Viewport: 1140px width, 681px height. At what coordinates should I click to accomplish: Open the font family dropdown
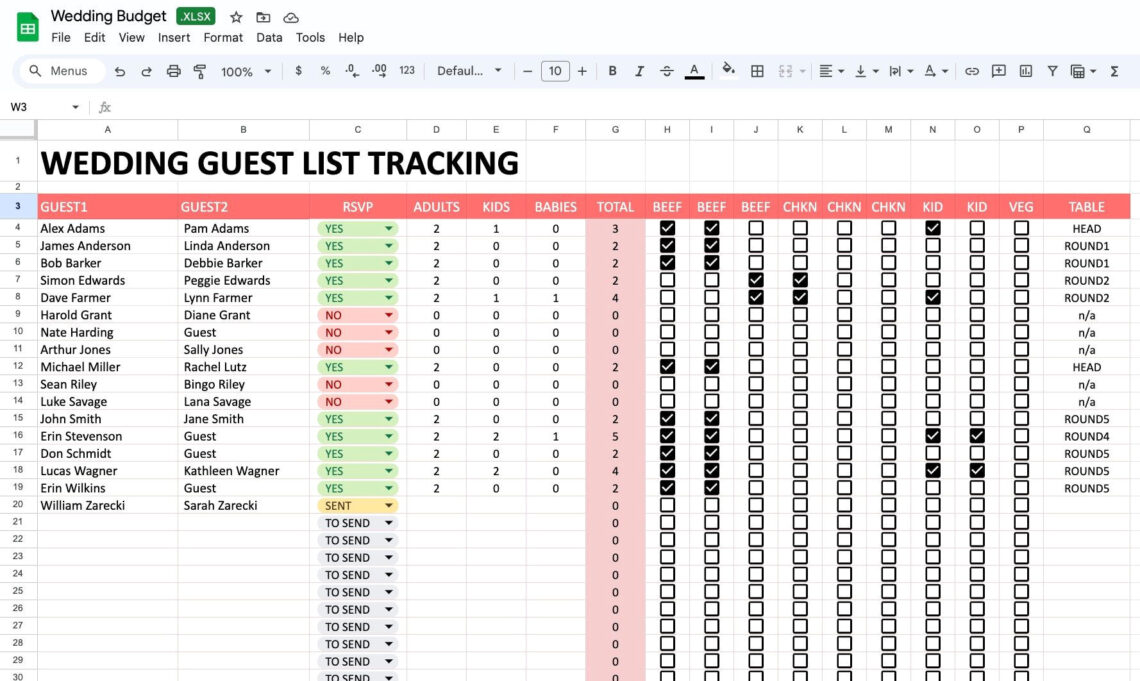[x=470, y=71]
